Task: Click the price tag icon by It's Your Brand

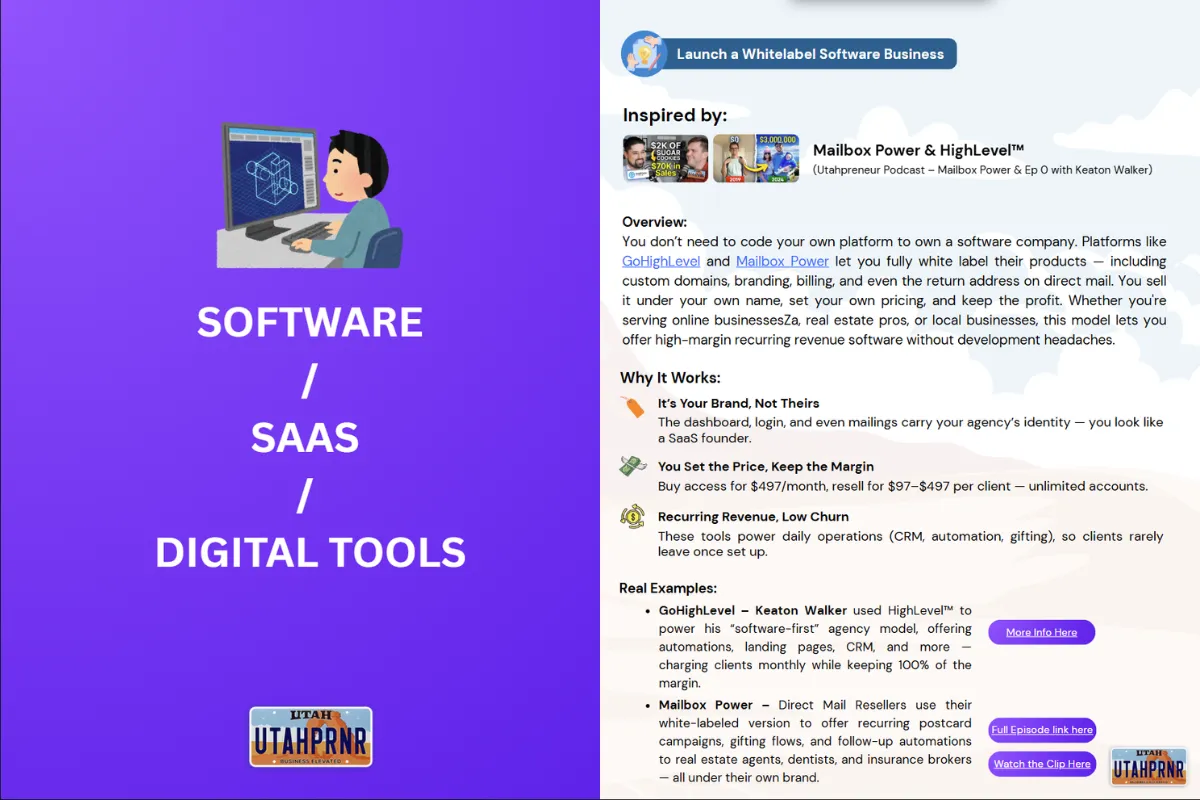Action: (632, 407)
